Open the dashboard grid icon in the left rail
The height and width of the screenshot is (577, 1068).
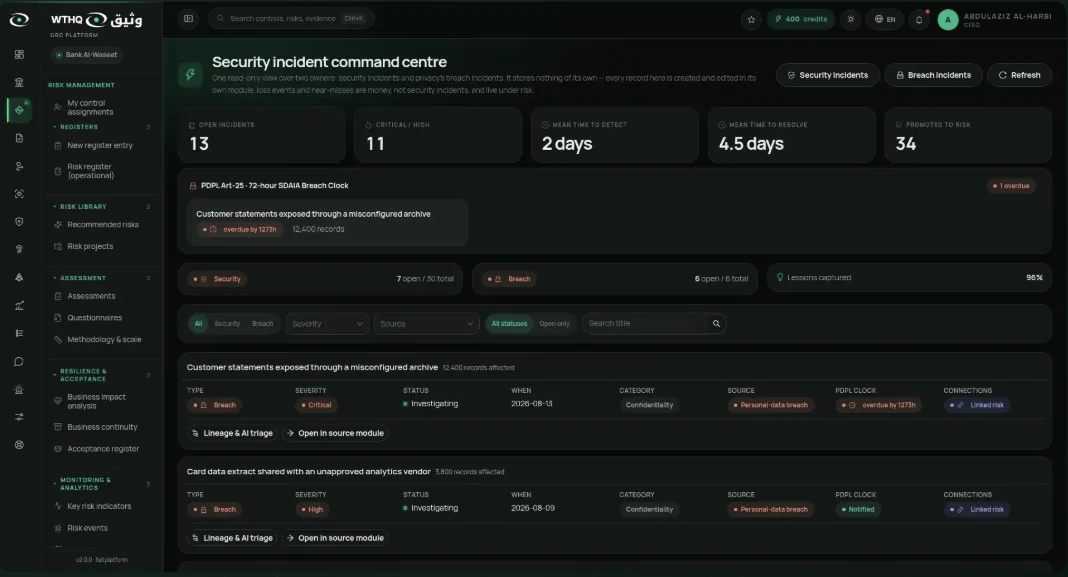point(19,54)
